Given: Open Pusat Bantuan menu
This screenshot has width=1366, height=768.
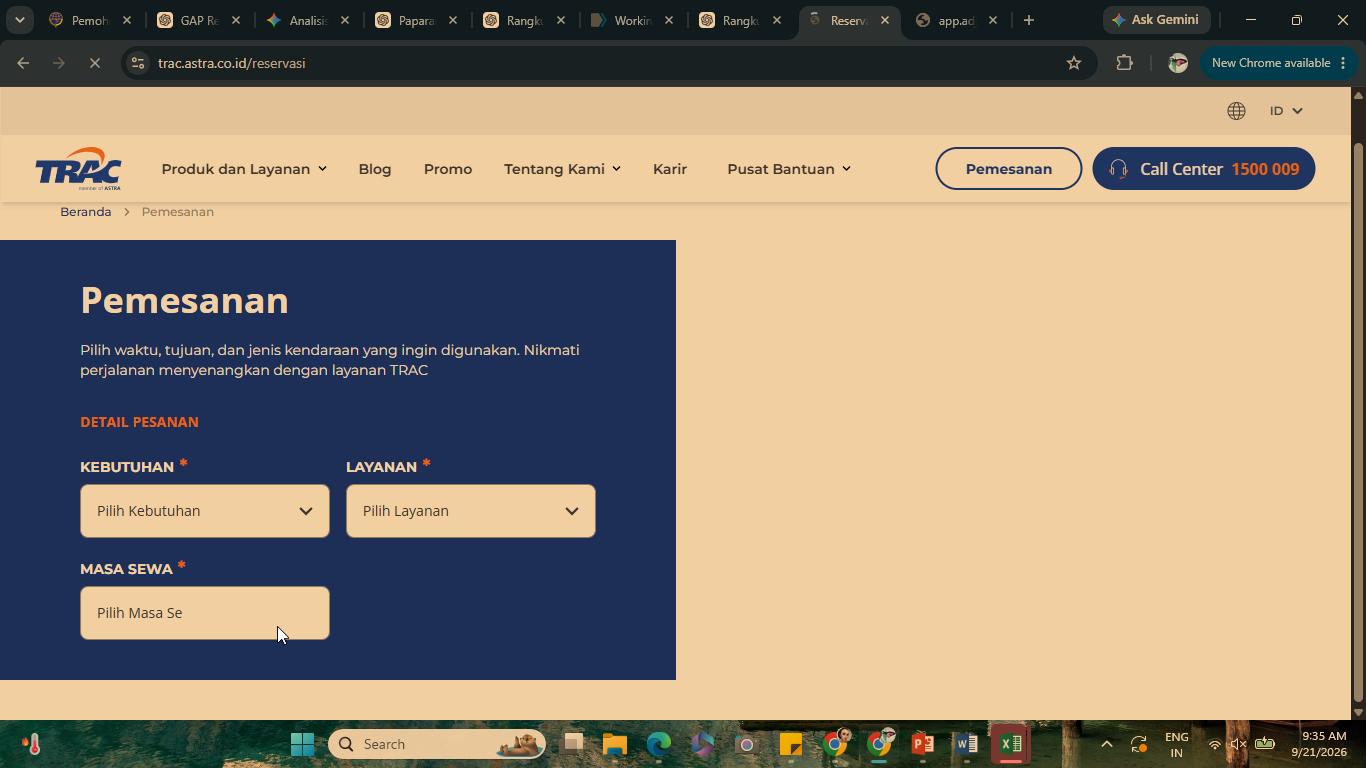Looking at the screenshot, I should [789, 169].
